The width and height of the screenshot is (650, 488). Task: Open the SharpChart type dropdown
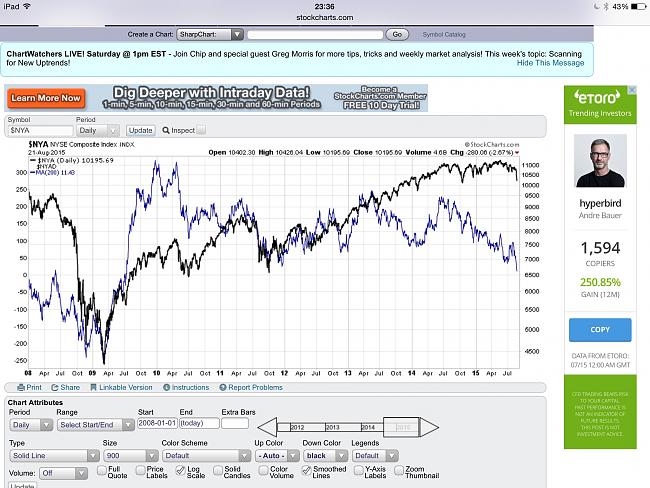pos(210,34)
